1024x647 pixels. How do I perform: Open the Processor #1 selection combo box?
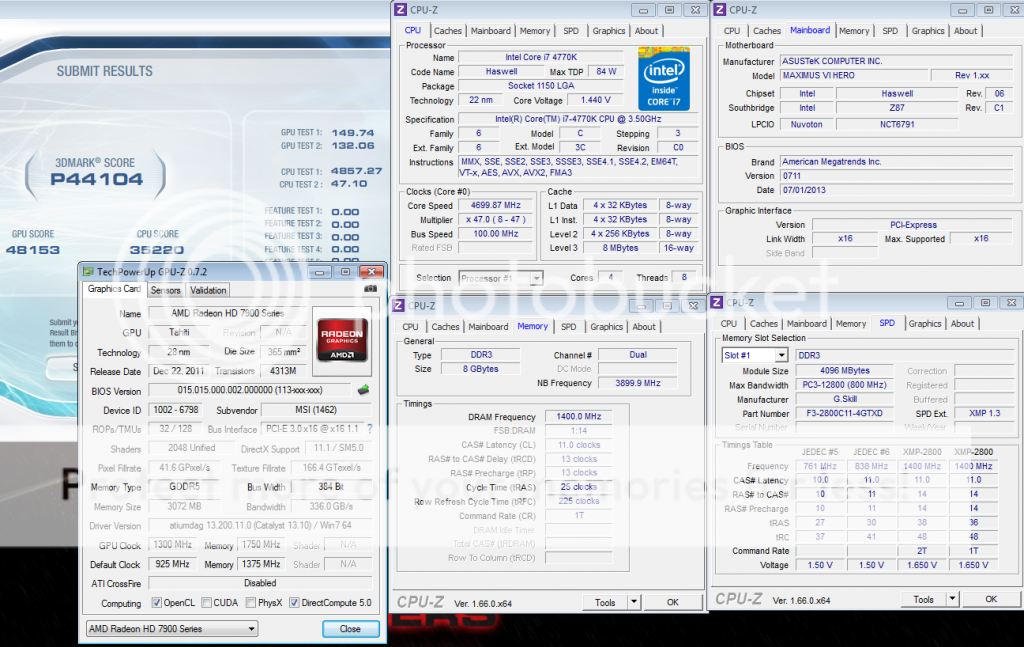click(x=500, y=278)
